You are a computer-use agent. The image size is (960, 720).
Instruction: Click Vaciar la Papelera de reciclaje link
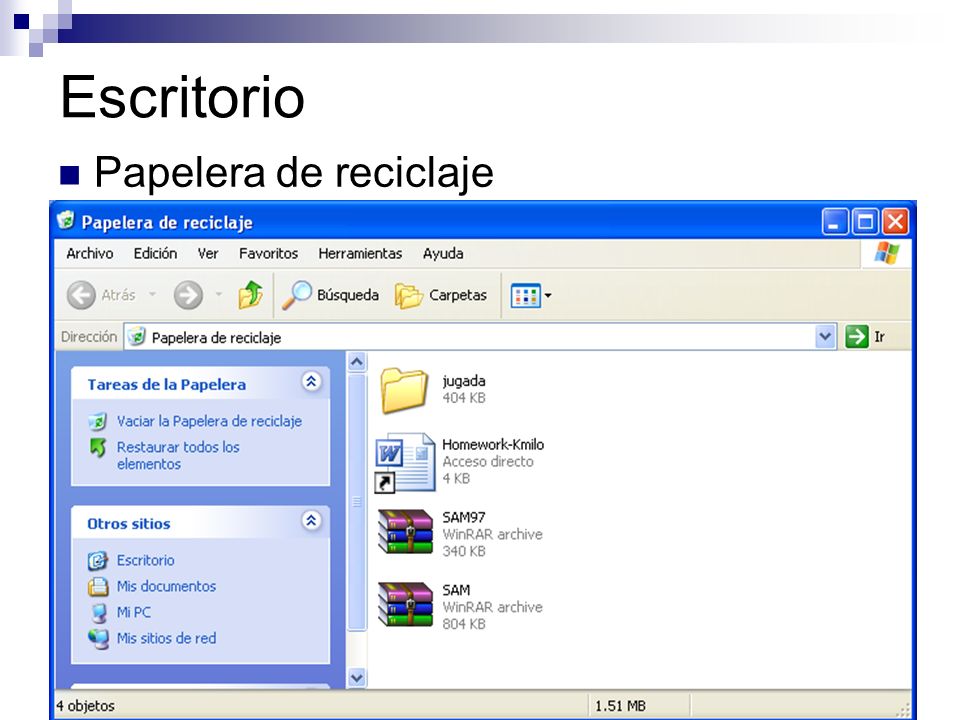(x=209, y=421)
